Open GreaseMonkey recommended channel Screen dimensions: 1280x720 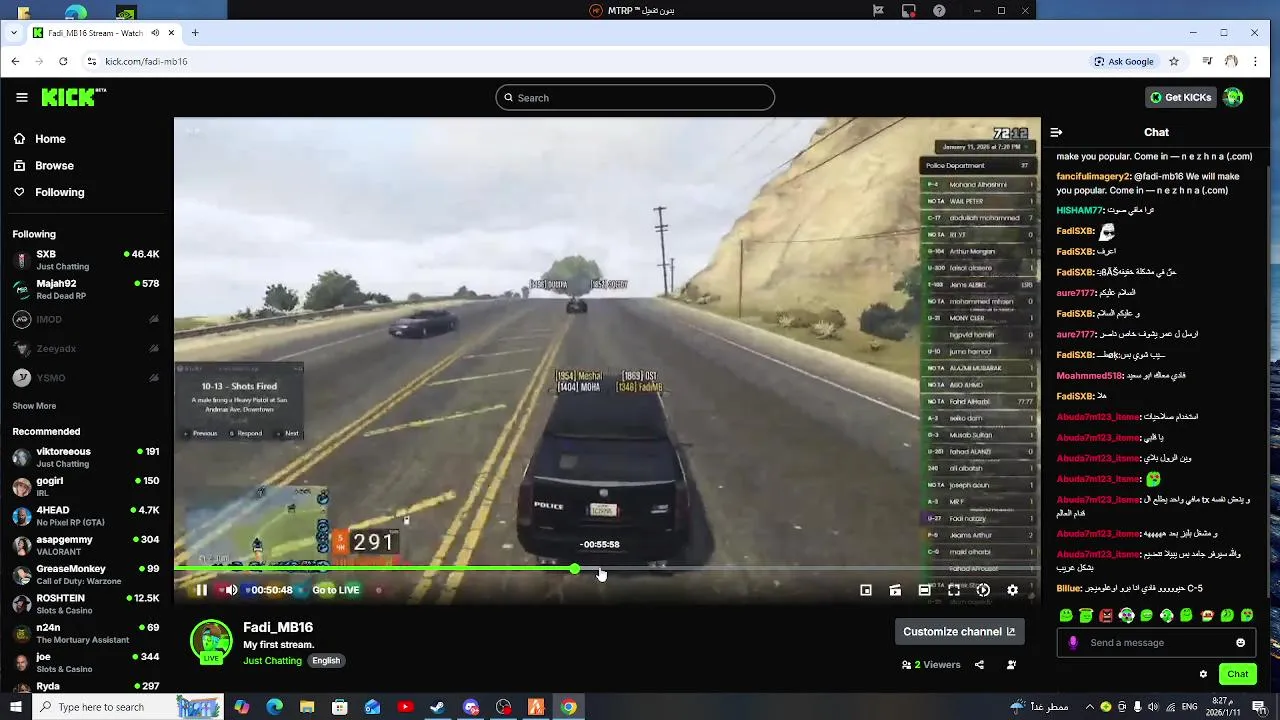86,575
